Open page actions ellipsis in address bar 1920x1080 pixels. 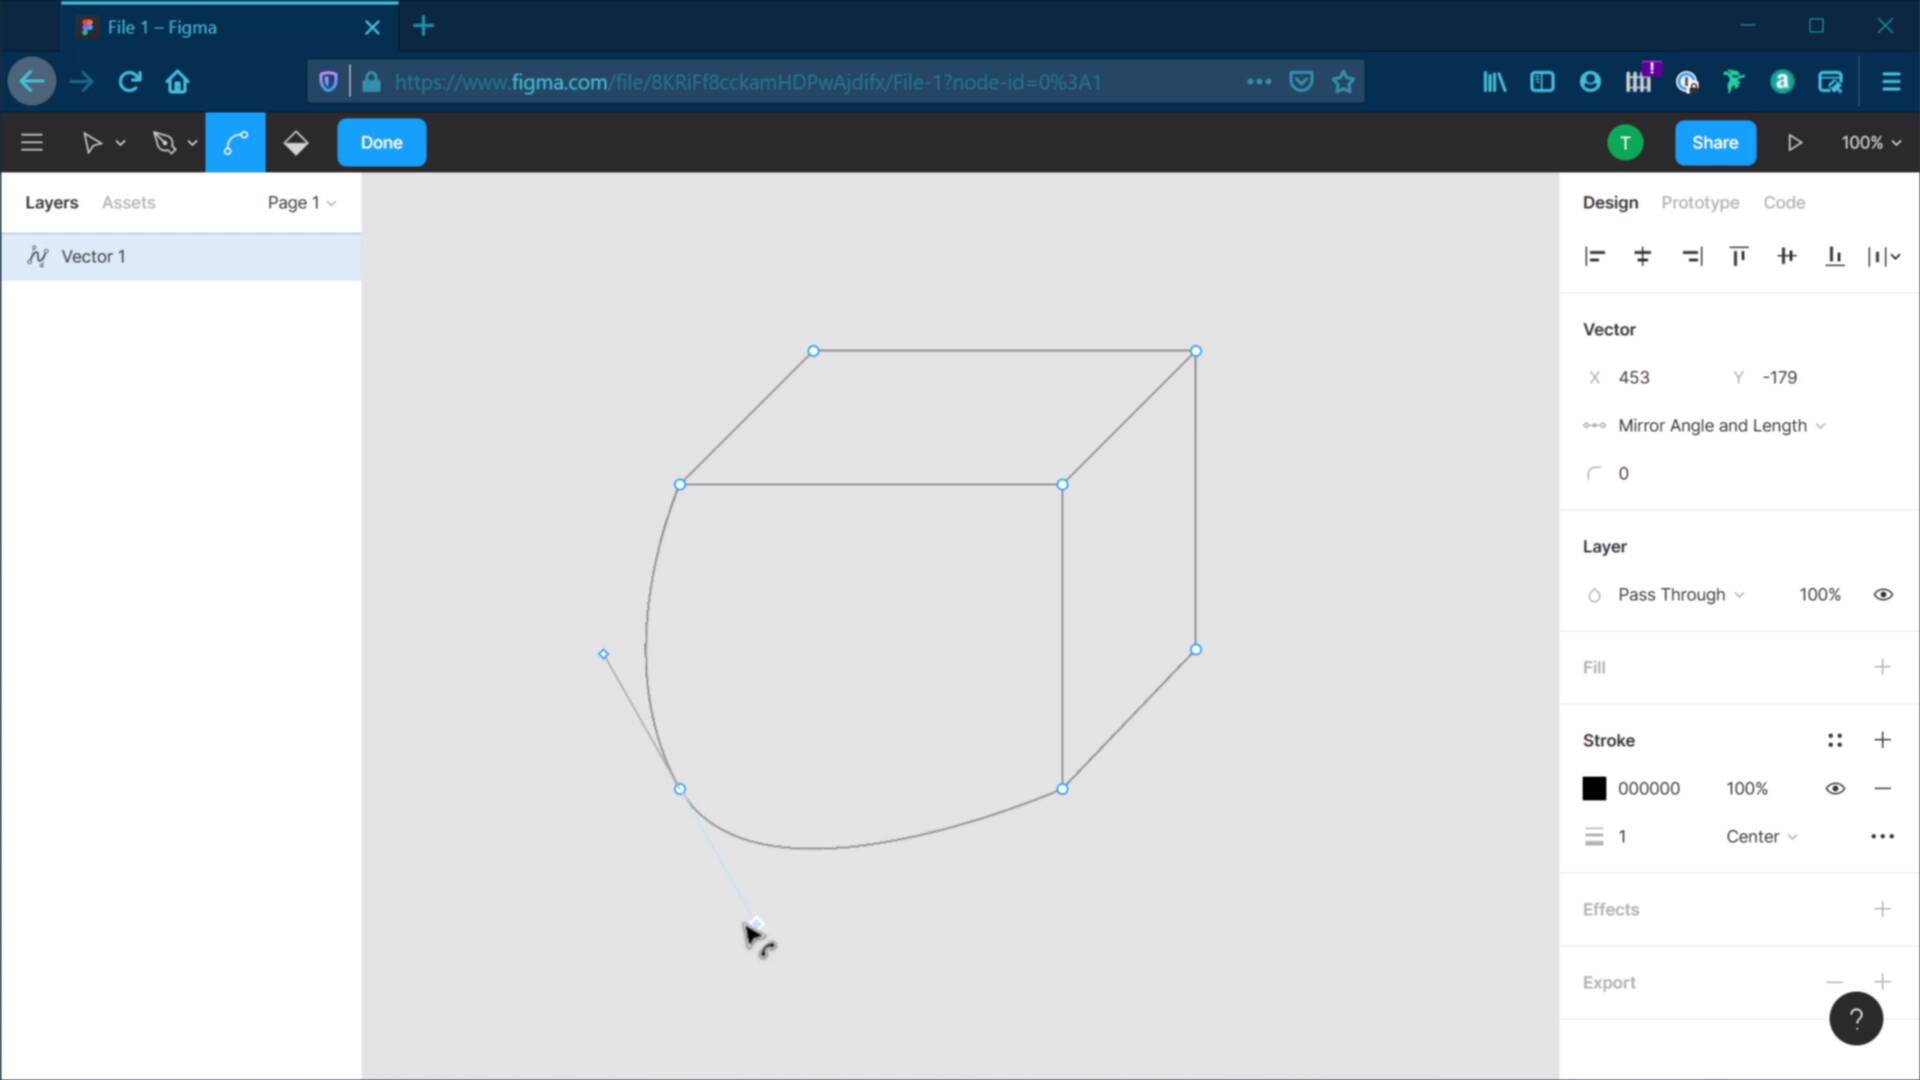[1259, 82]
